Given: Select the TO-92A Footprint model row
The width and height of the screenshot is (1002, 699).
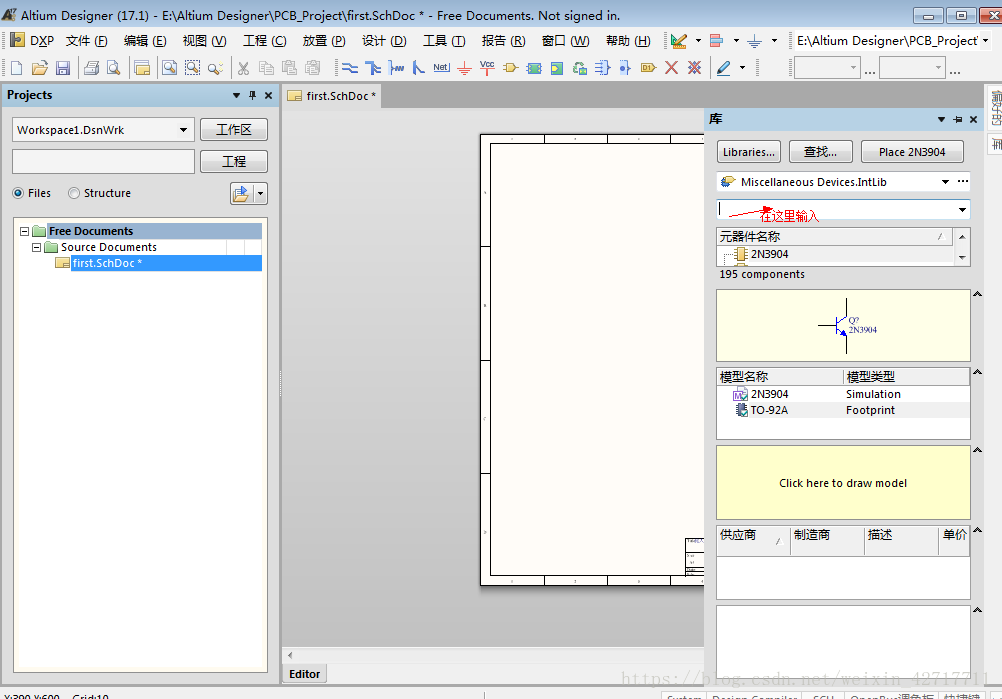Looking at the screenshot, I should tap(843, 410).
